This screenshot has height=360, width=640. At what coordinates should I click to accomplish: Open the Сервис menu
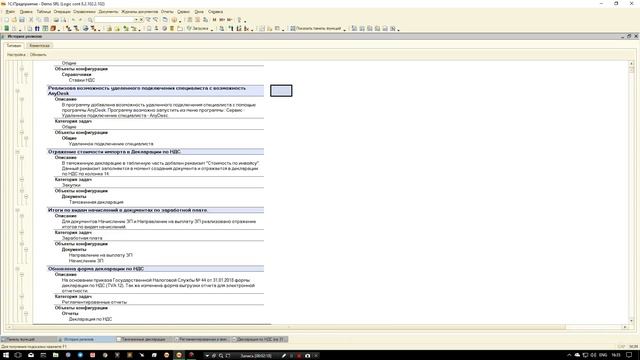(x=183, y=12)
